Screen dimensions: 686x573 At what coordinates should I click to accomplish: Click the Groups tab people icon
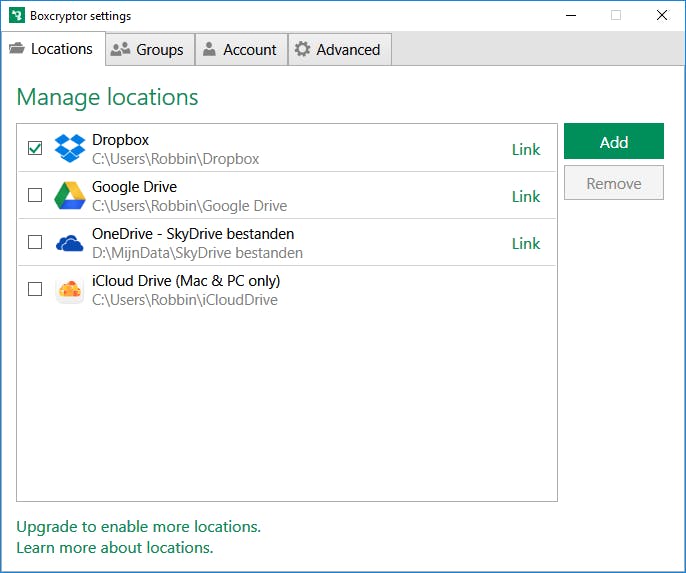point(120,49)
